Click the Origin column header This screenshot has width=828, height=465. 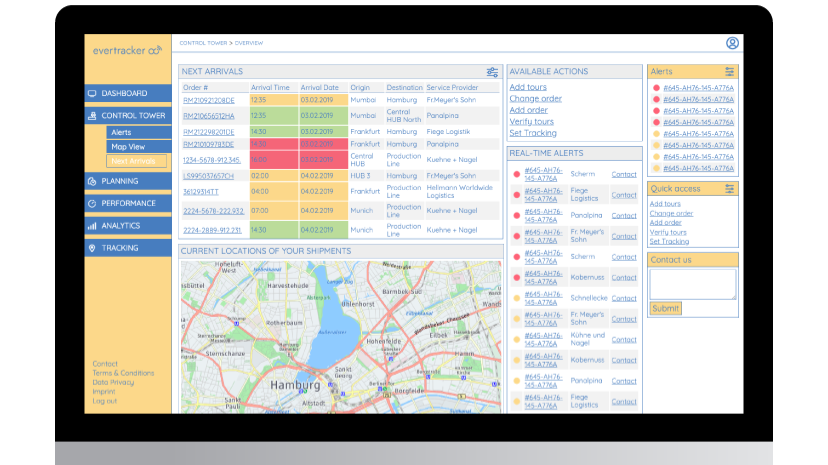tap(360, 88)
